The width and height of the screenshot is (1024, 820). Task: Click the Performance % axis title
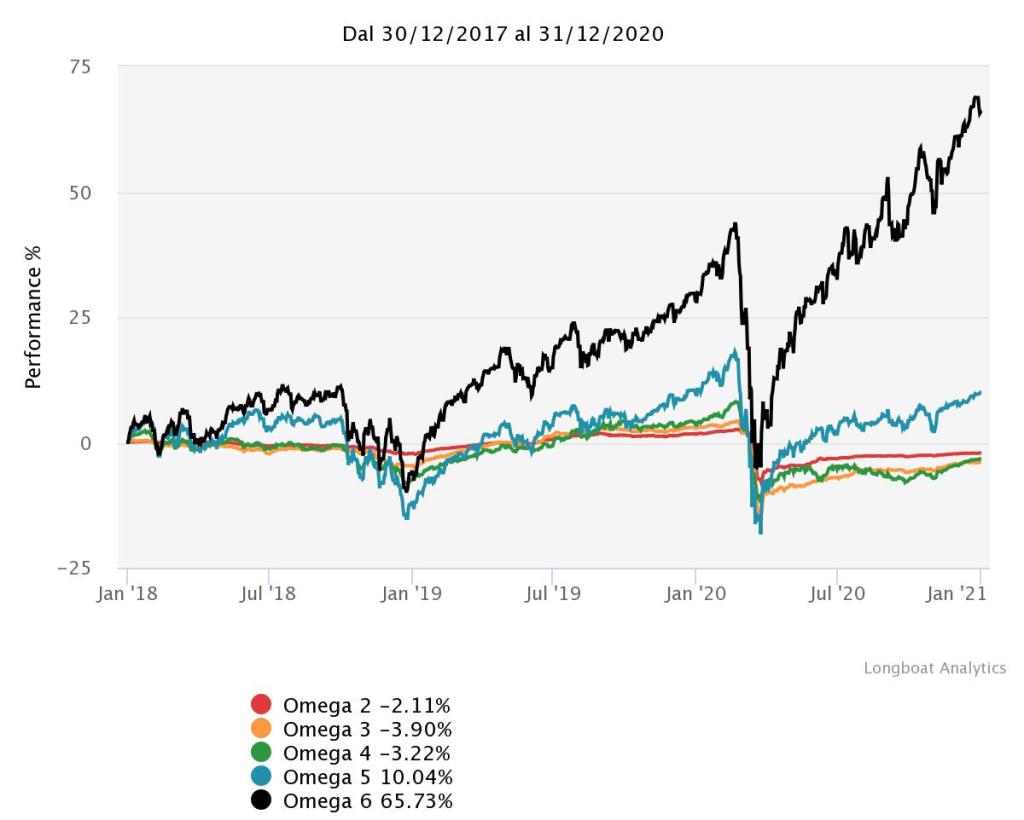pos(33,317)
